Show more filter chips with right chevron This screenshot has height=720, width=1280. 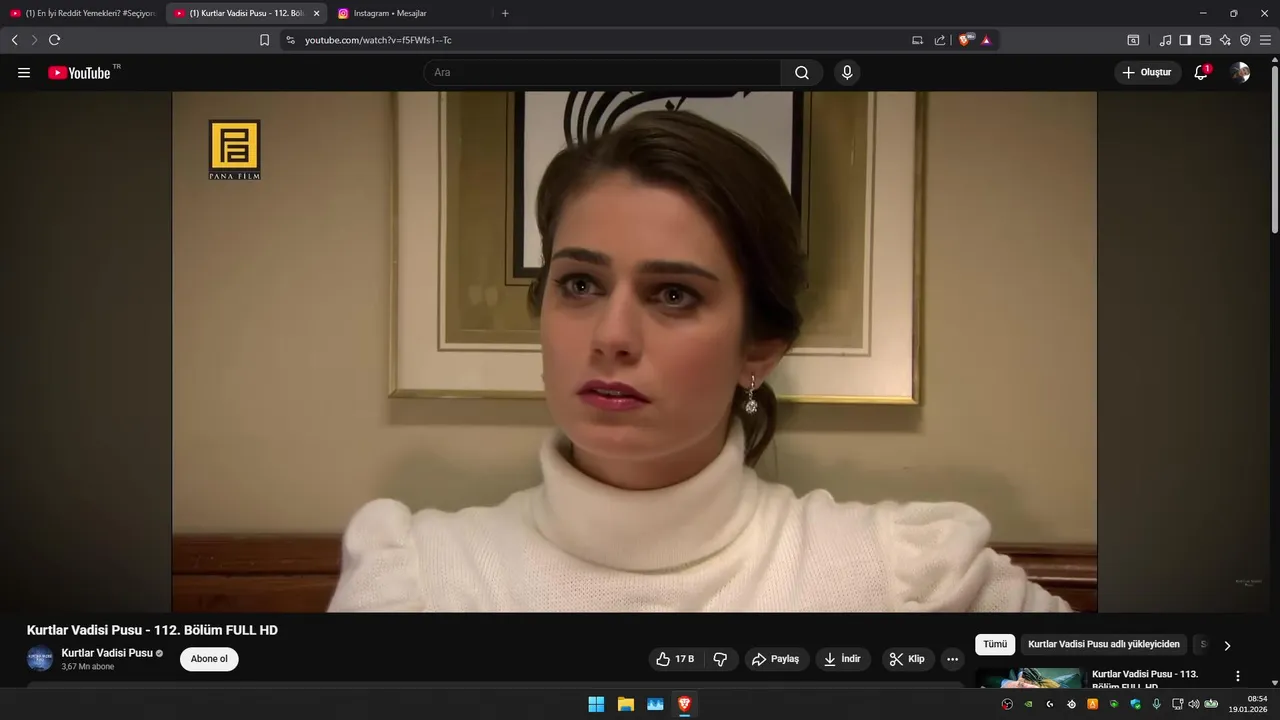tap(1227, 645)
